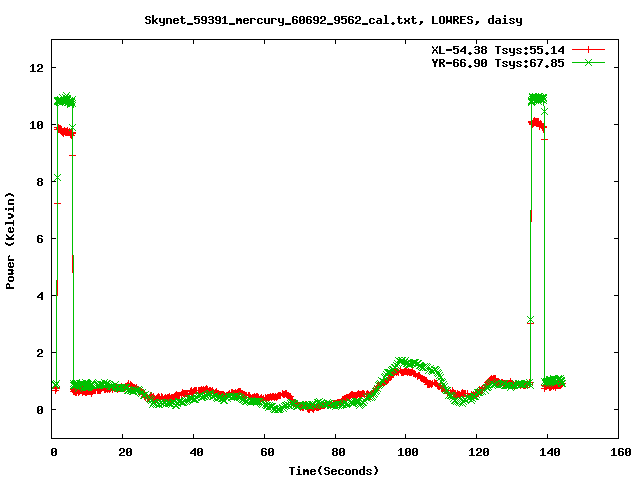Click the red legend line sample
640x480 pixels.
(x=588, y=50)
